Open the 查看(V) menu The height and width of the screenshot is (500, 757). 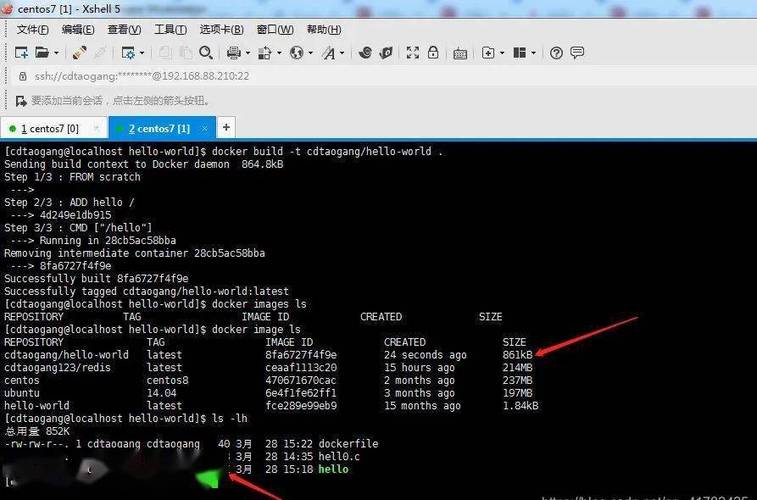click(x=124, y=29)
